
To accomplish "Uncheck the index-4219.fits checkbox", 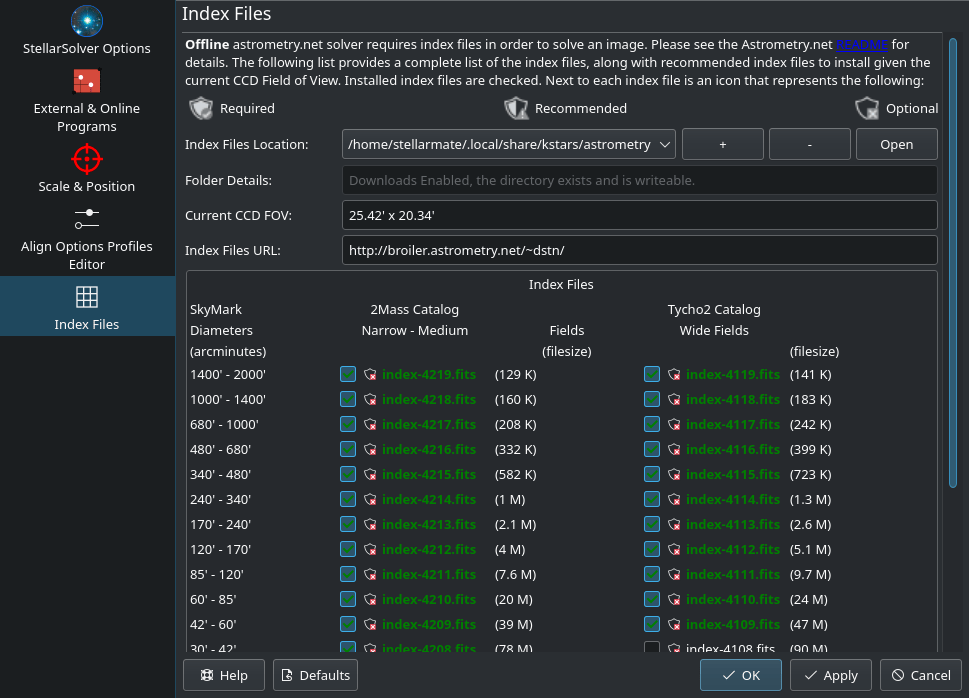I will click(x=348, y=374).
